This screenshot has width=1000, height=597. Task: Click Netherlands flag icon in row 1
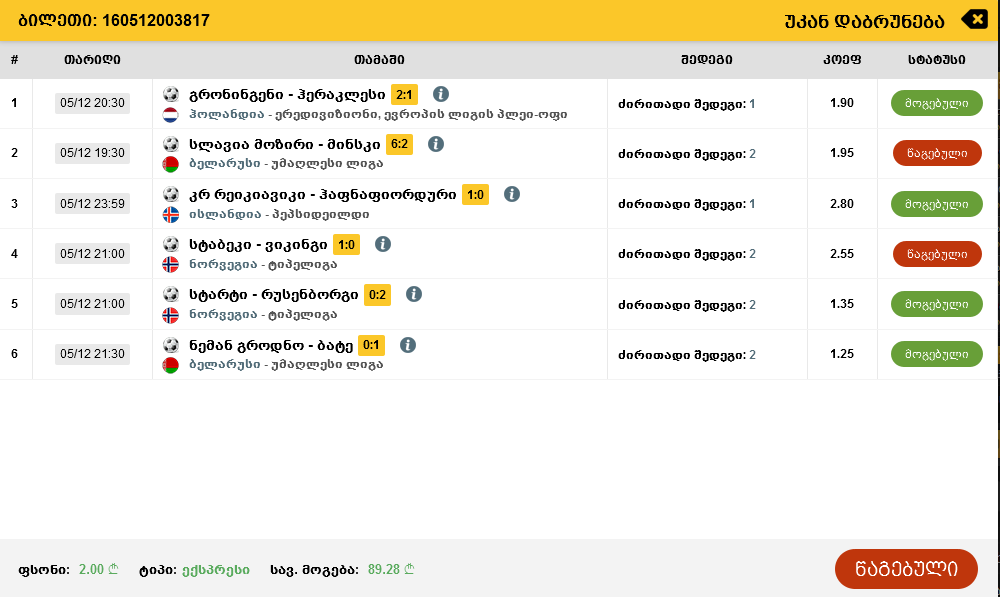170,115
